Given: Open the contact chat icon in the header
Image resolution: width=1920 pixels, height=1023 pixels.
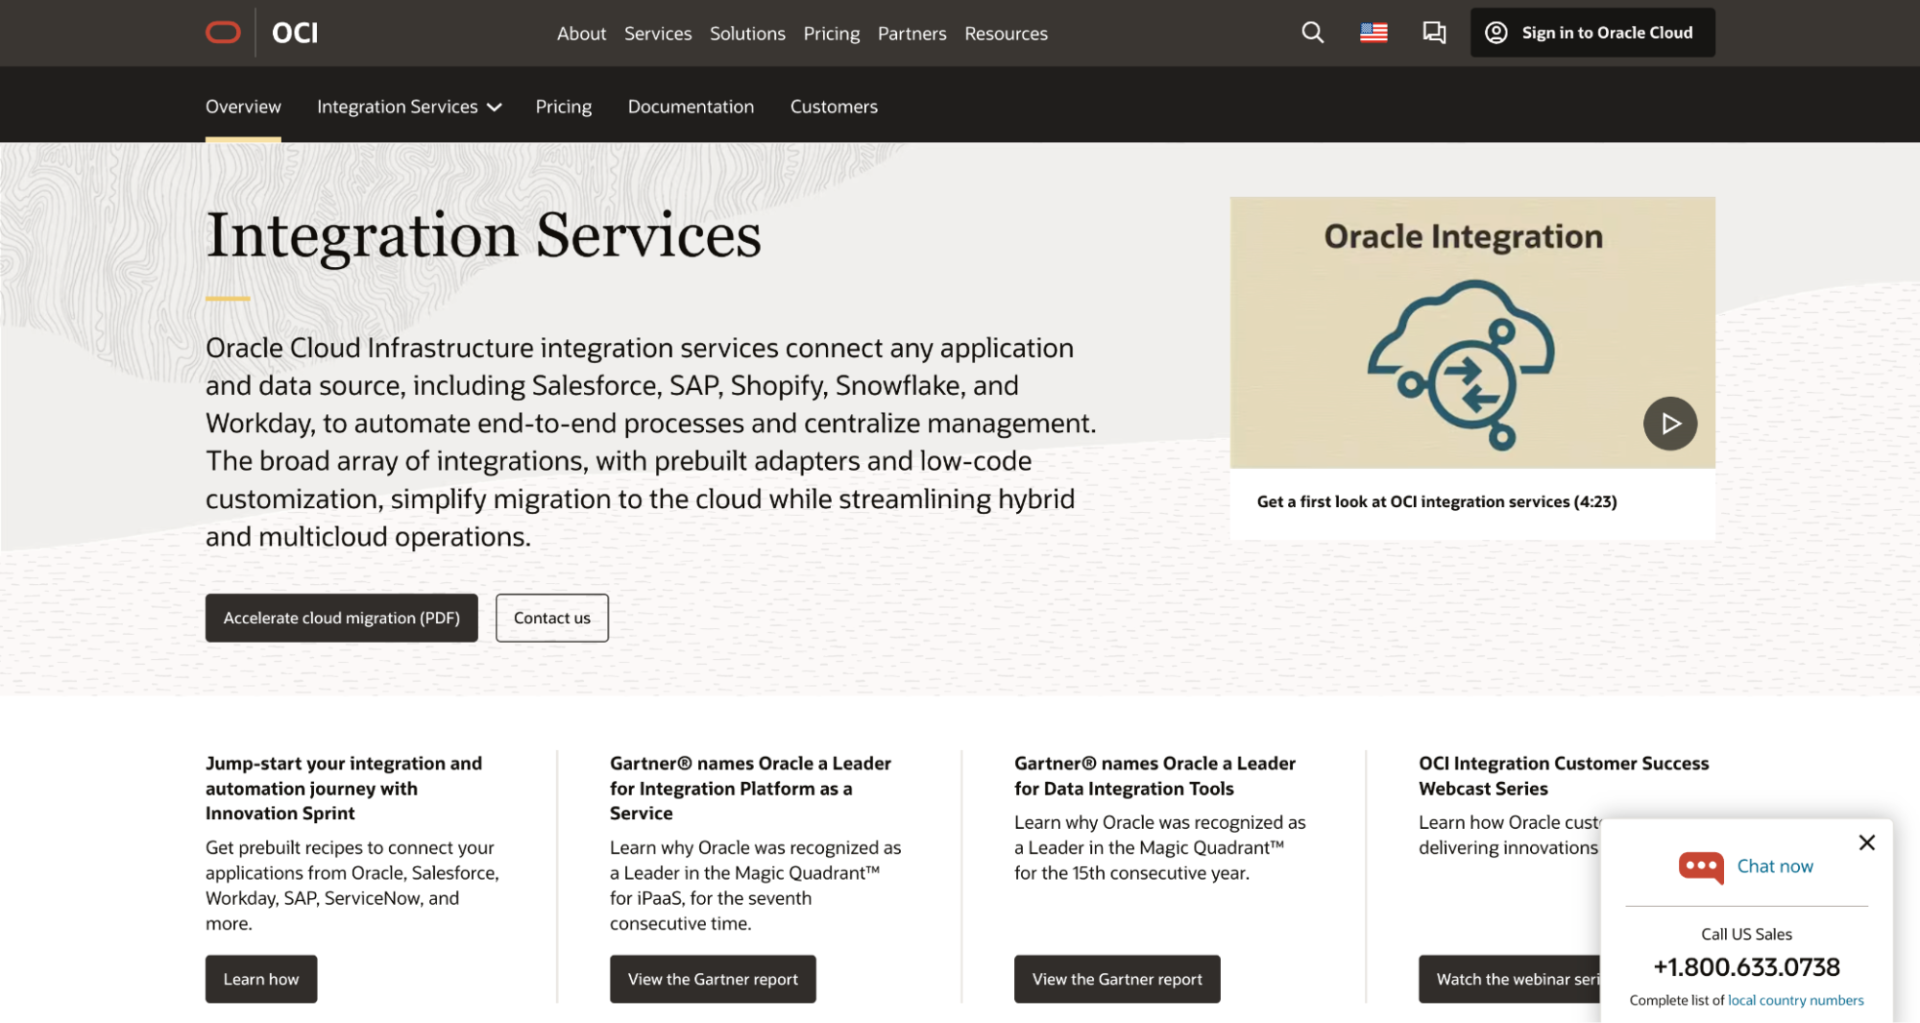Looking at the screenshot, I should [1434, 33].
